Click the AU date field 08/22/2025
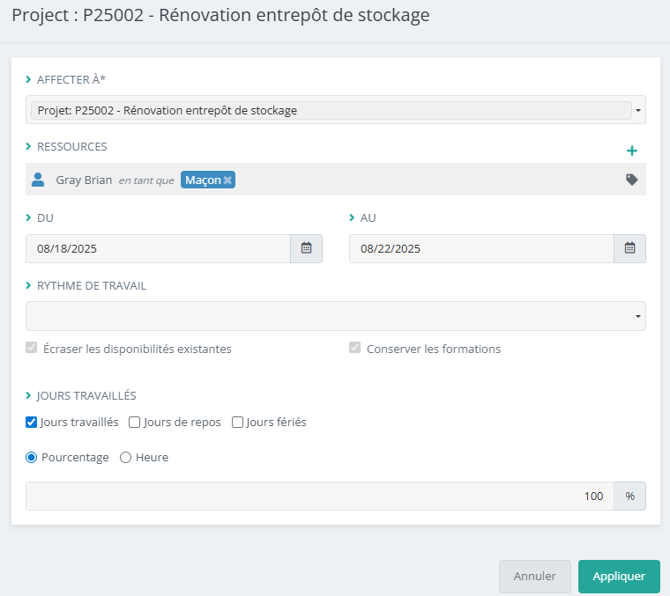 [x=480, y=249]
